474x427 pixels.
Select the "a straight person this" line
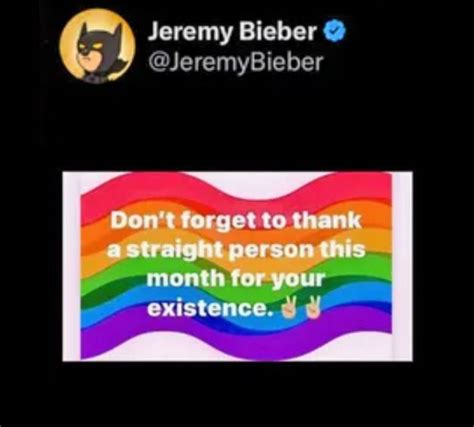(x=236, y=249)
